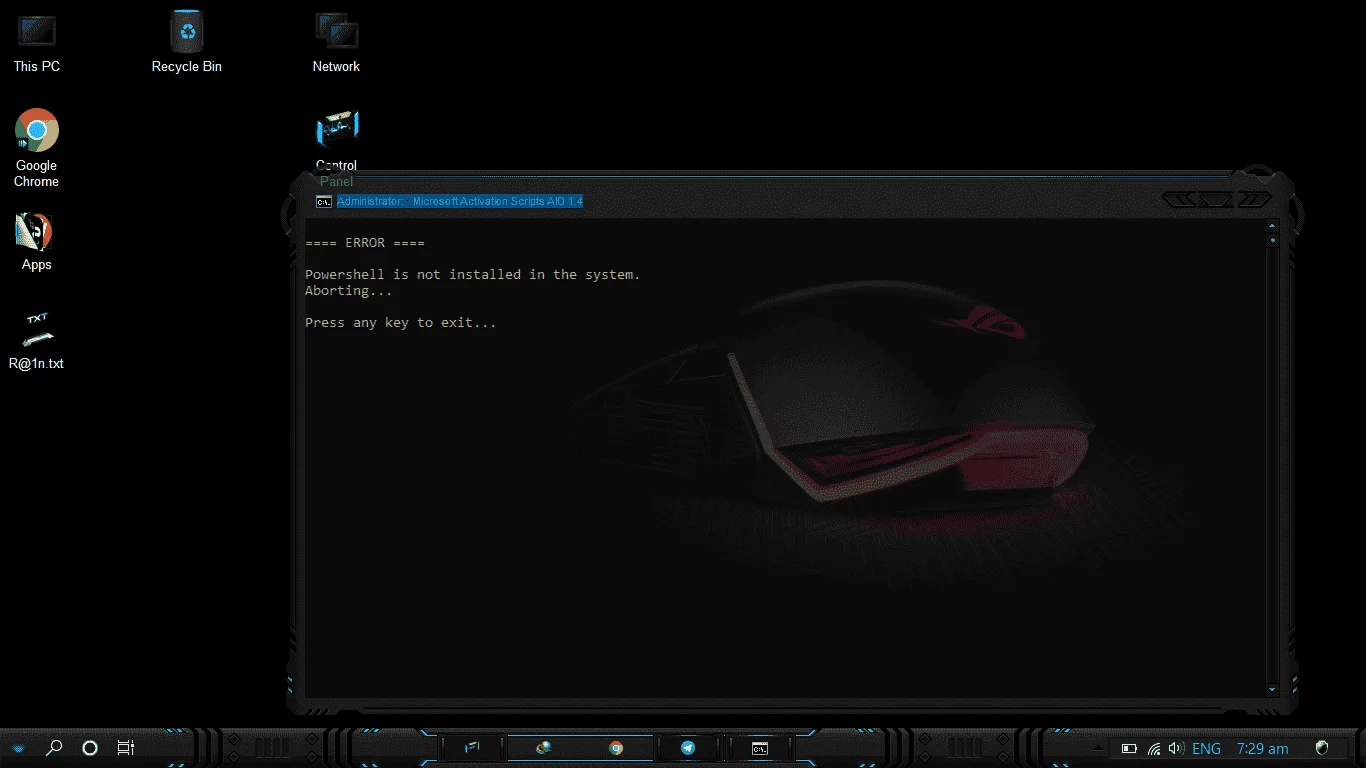Open the Wi-Fi network flyout
This screenshot has height=768, width=1366.
click(1154, 748)
